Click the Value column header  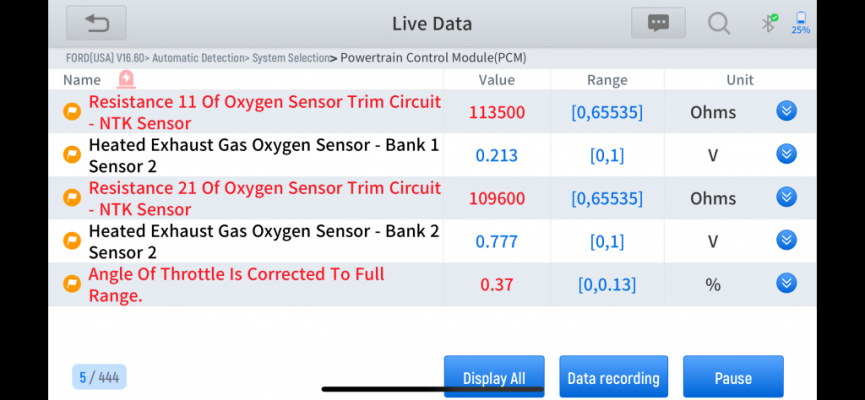(496, 80)
